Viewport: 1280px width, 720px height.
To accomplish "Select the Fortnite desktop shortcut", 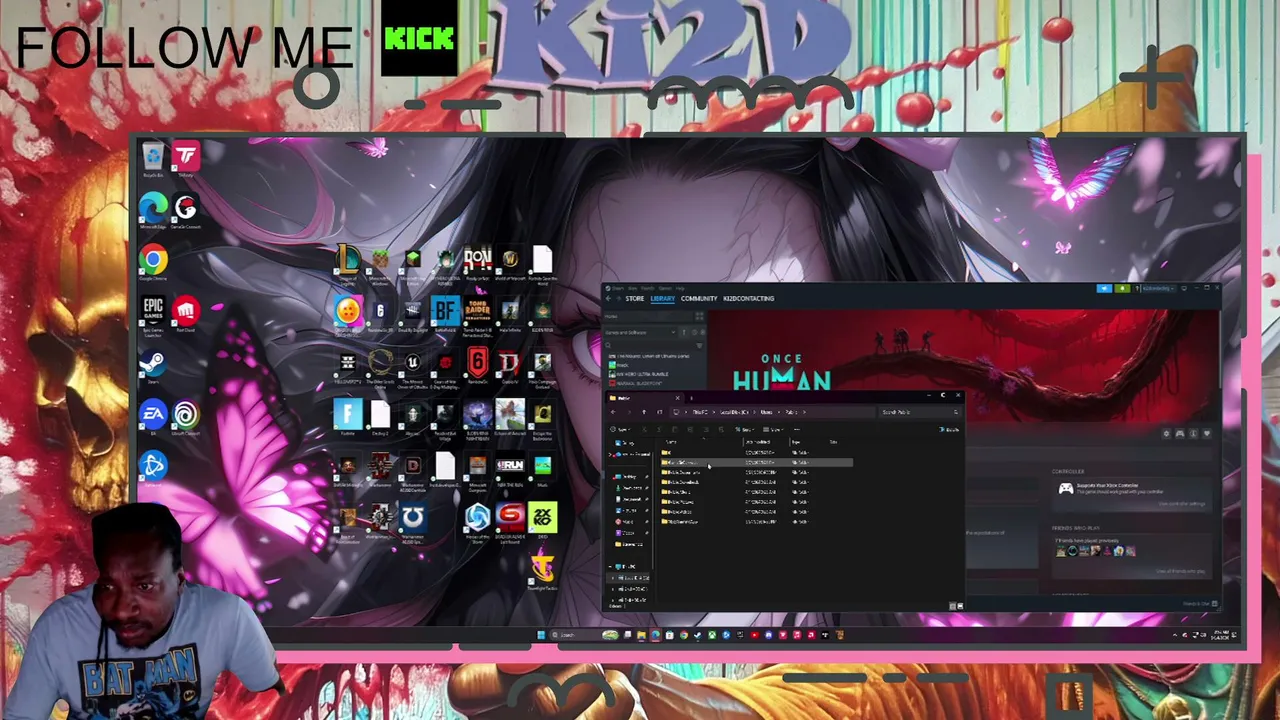I will coord(347,415).
